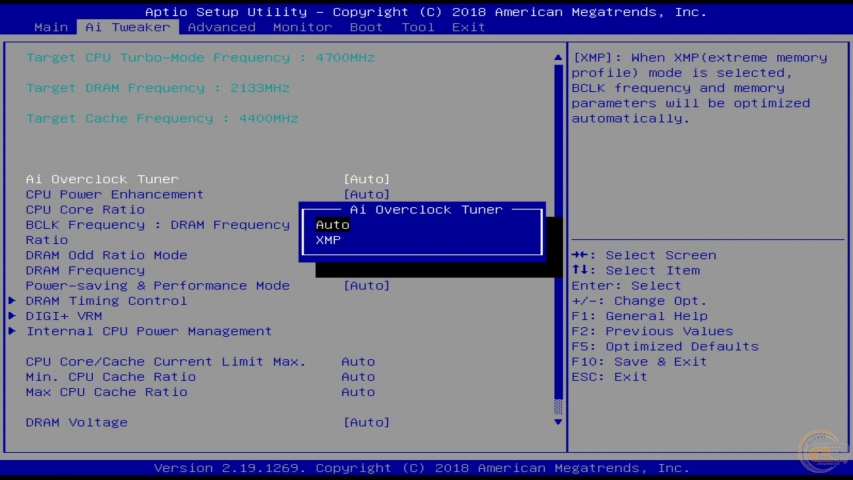Select the CPU Core Ratio setting
The width and height of the screenshot is (853, 480).
tap(85, 210)
